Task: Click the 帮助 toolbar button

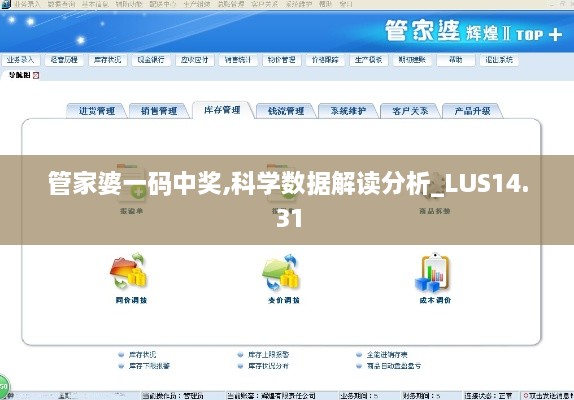Action: 456,60
